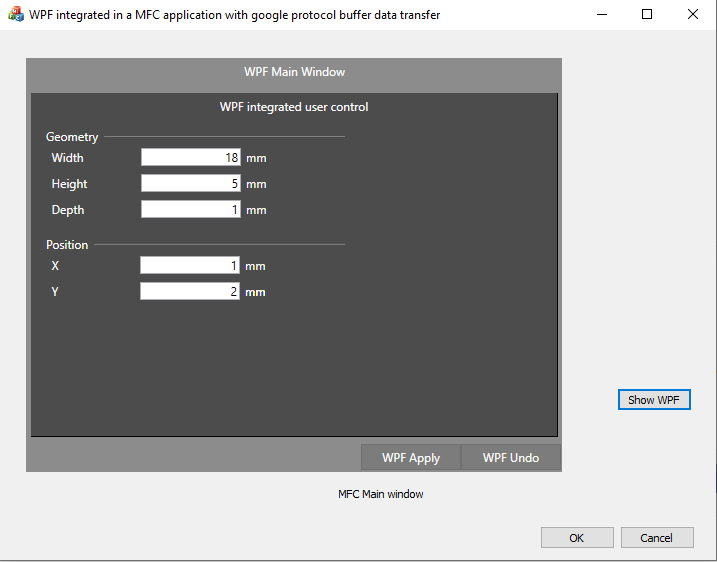The height and width of the screenshot is (562, 717).
Task: Dismiss the dialog with Cancel
Action: coord(657,538)
